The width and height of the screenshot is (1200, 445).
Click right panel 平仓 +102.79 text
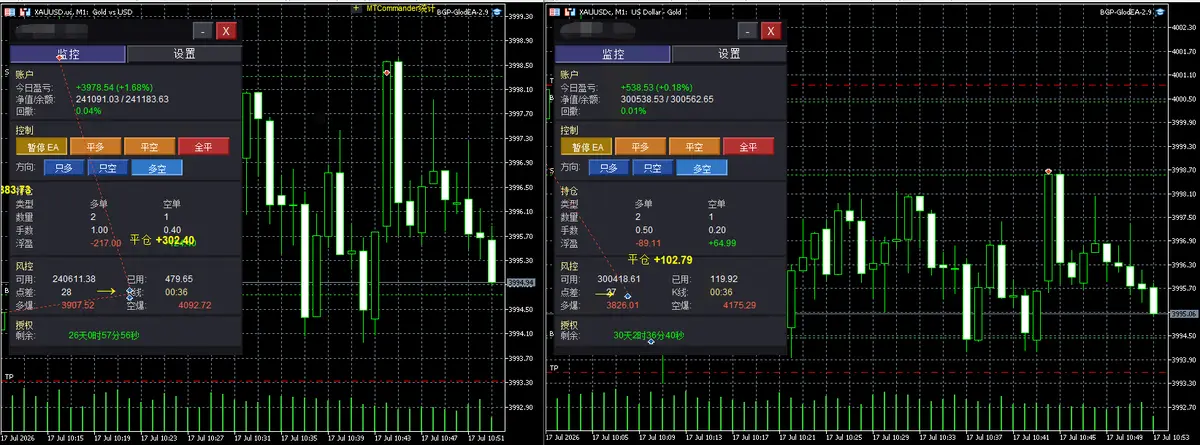click(661, 260)
